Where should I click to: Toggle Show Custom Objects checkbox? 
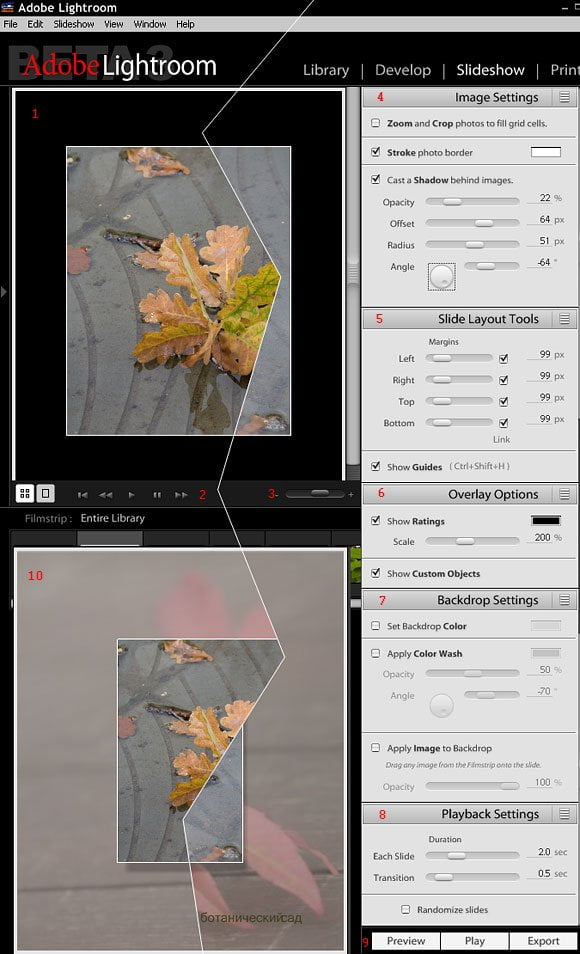[x=376, y=573]
